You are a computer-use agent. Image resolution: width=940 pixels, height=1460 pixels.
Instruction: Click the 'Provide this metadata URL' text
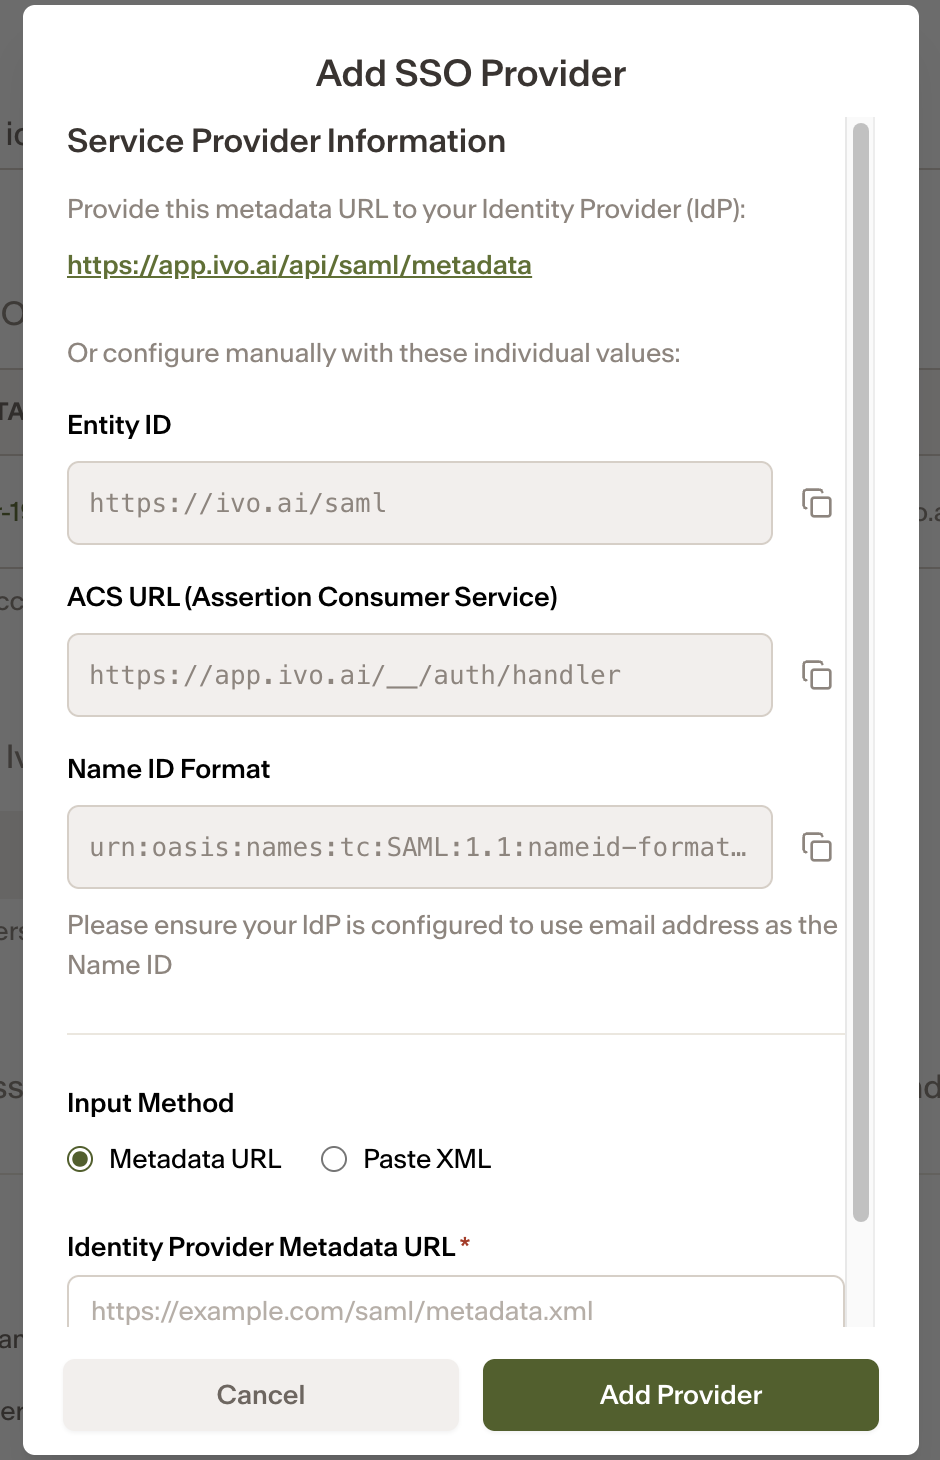pyautogui.click(x=407, y=209)
